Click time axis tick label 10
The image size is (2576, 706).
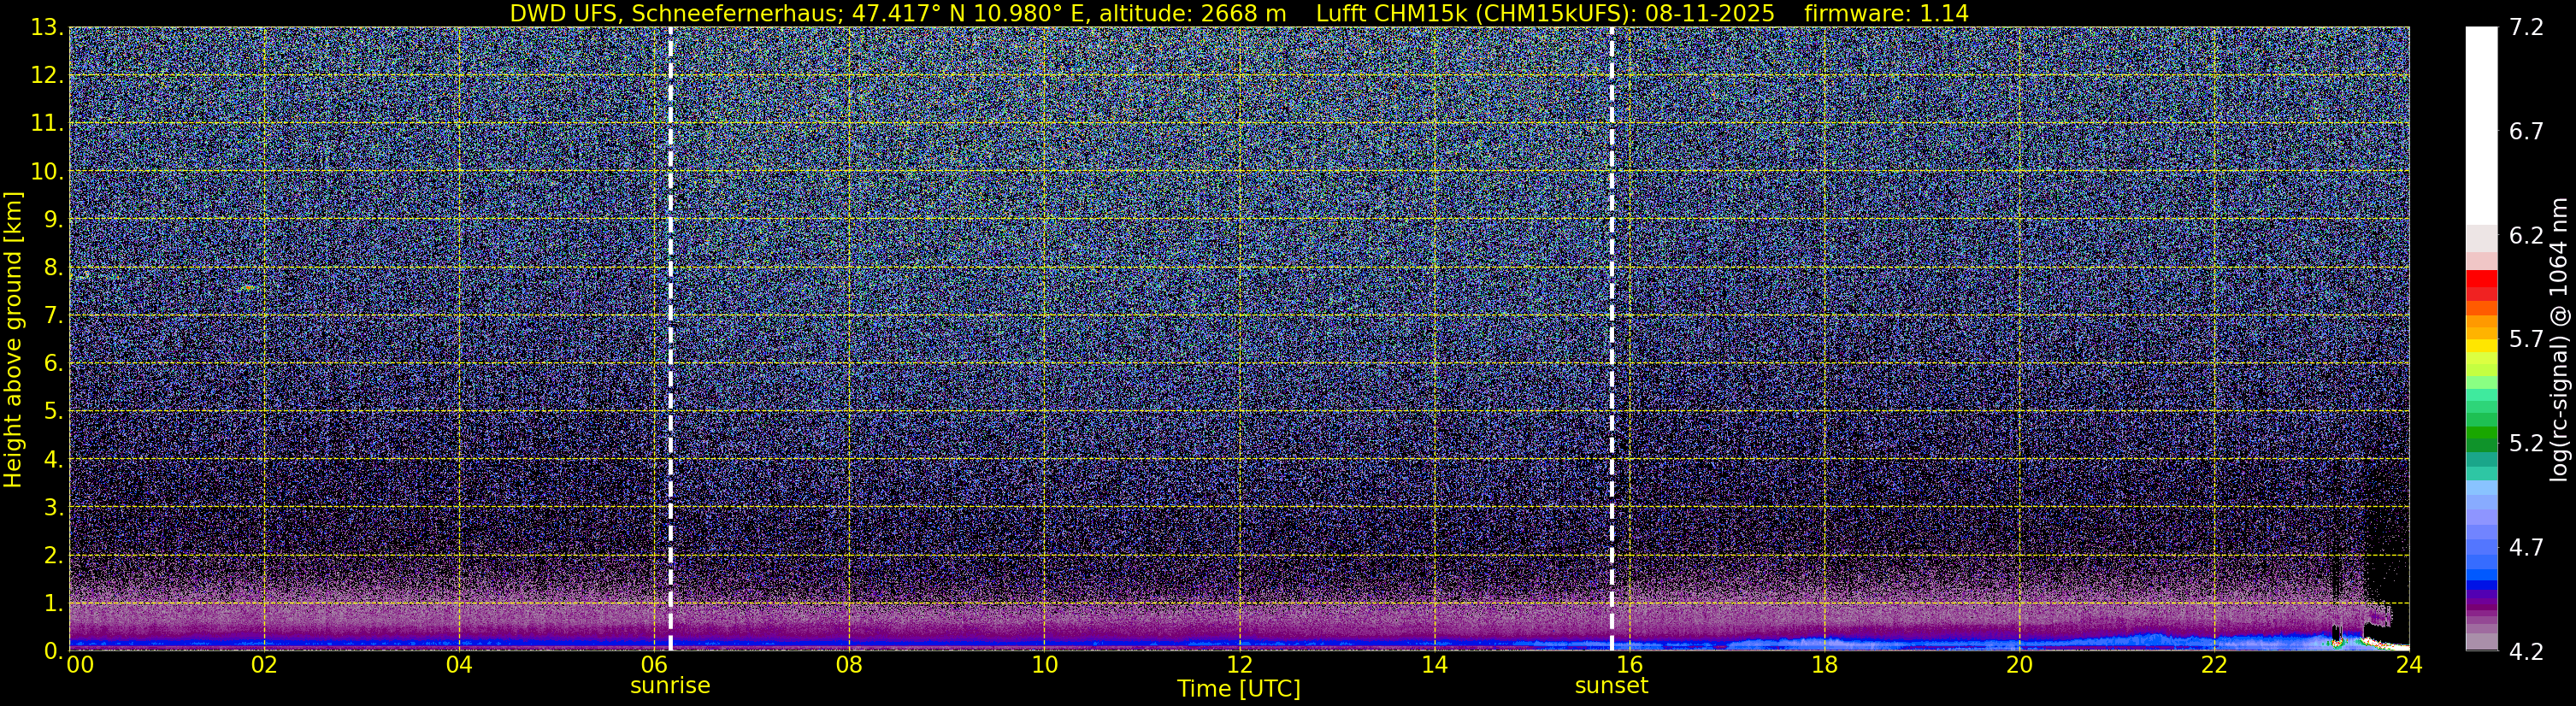click(1044, 665)
